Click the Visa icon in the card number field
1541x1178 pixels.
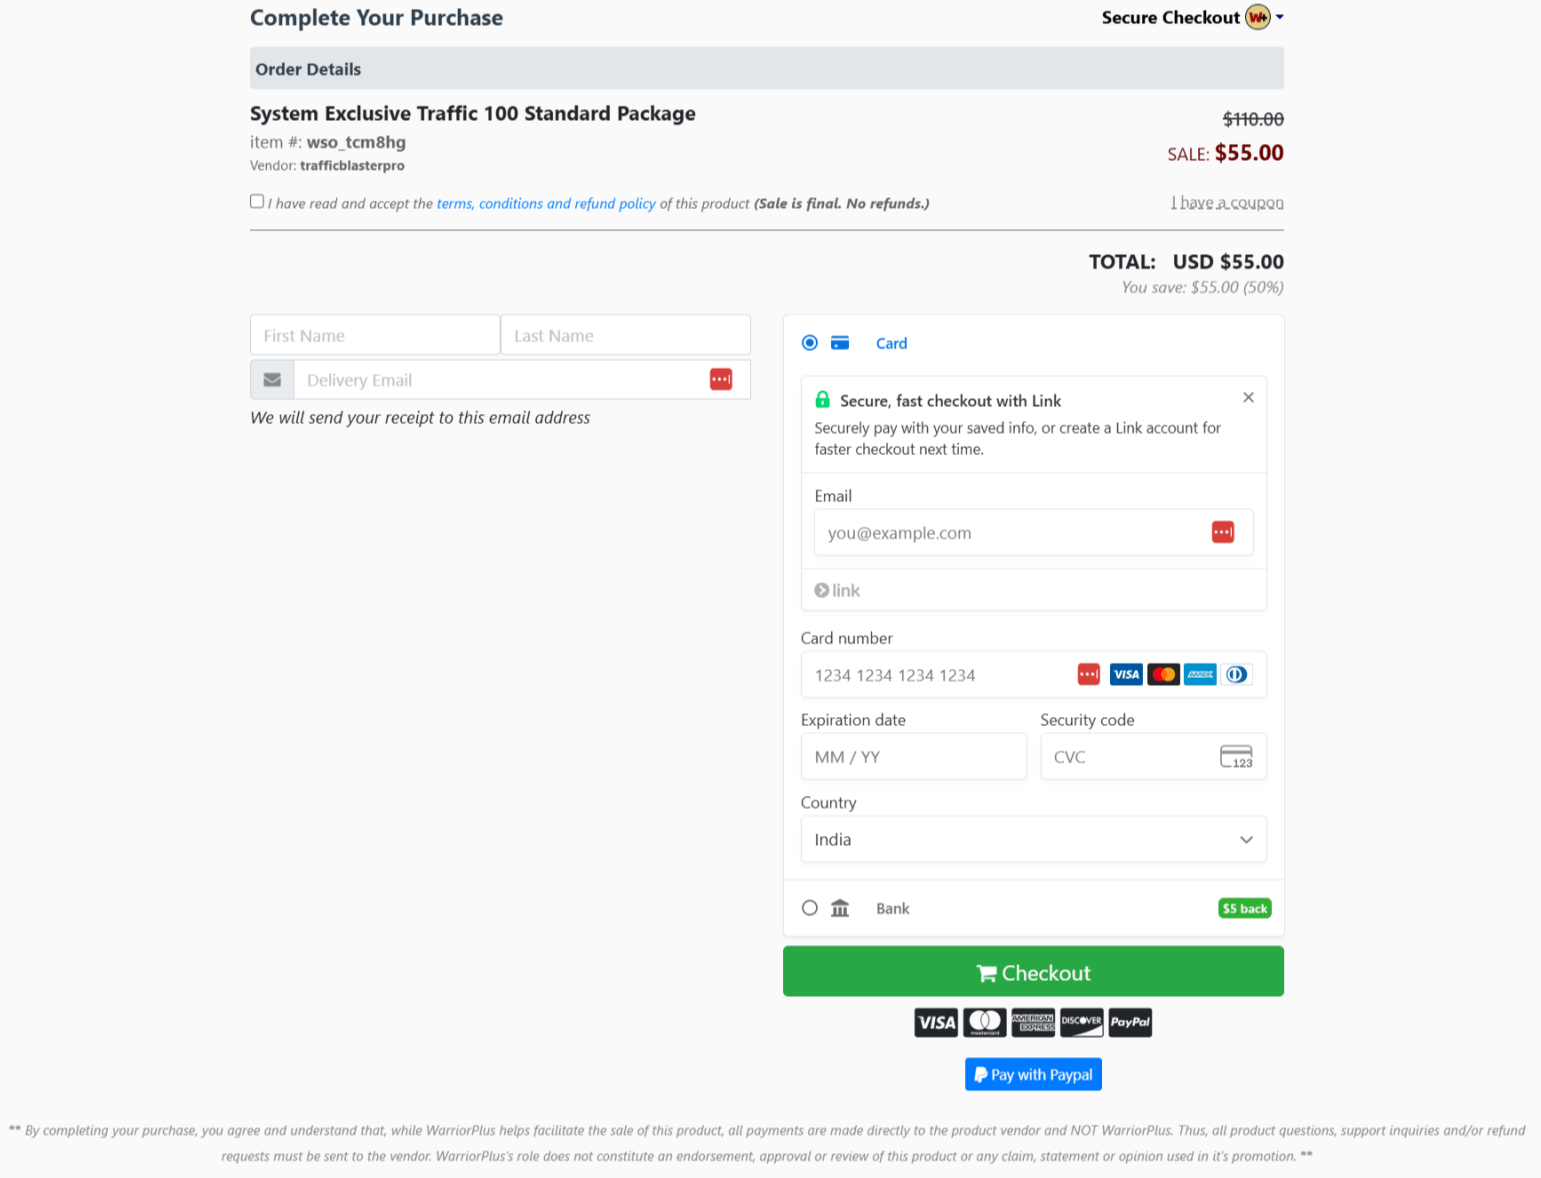pos(1125,674)
